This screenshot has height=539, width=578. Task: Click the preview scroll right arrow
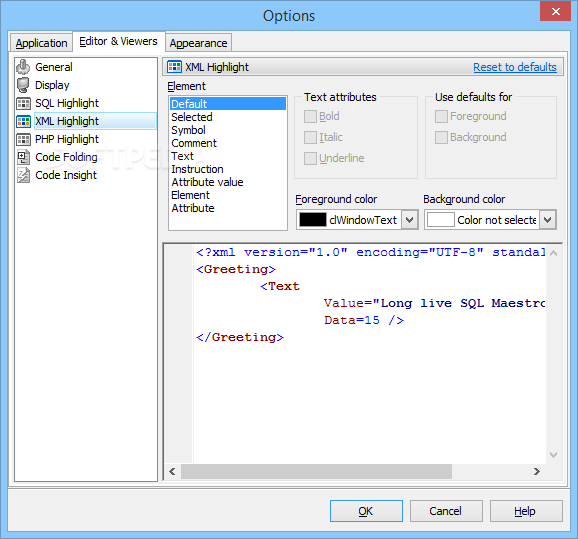(537, 472)
